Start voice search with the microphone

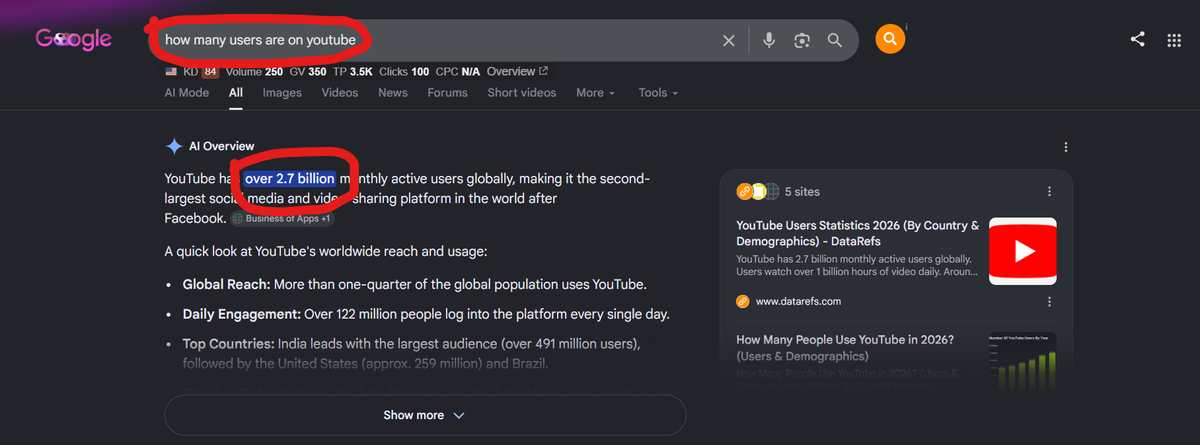pyautogui.click(x=769, y=40)
